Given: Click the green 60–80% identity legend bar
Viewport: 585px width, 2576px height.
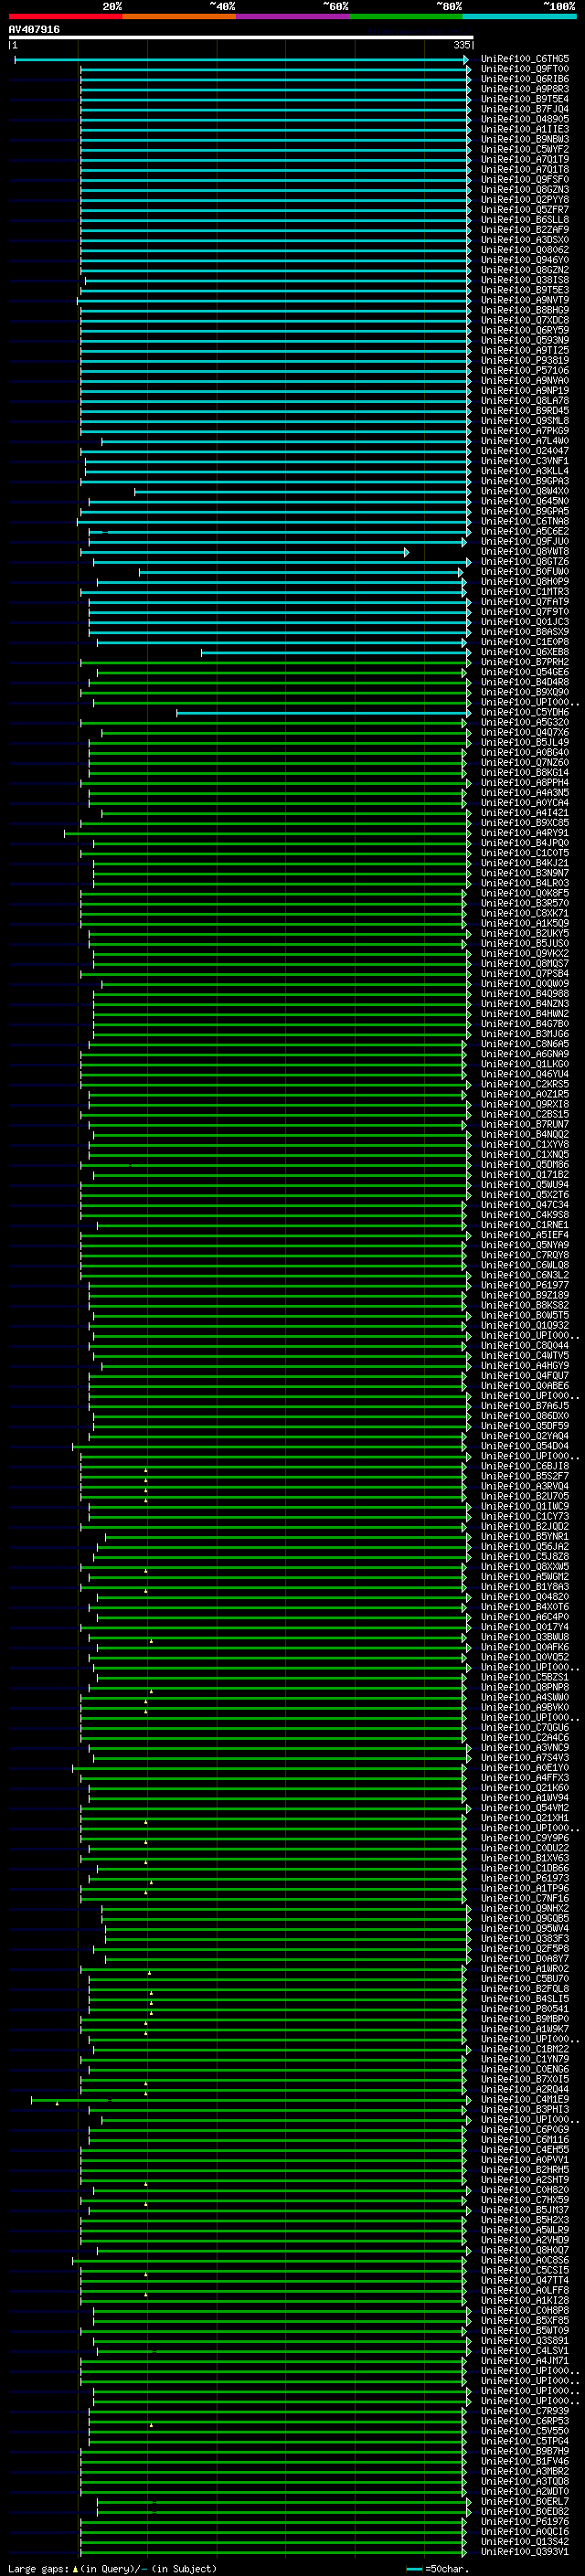Looking at the screenshot, I should pyautogui.click(x=406, y=16).
